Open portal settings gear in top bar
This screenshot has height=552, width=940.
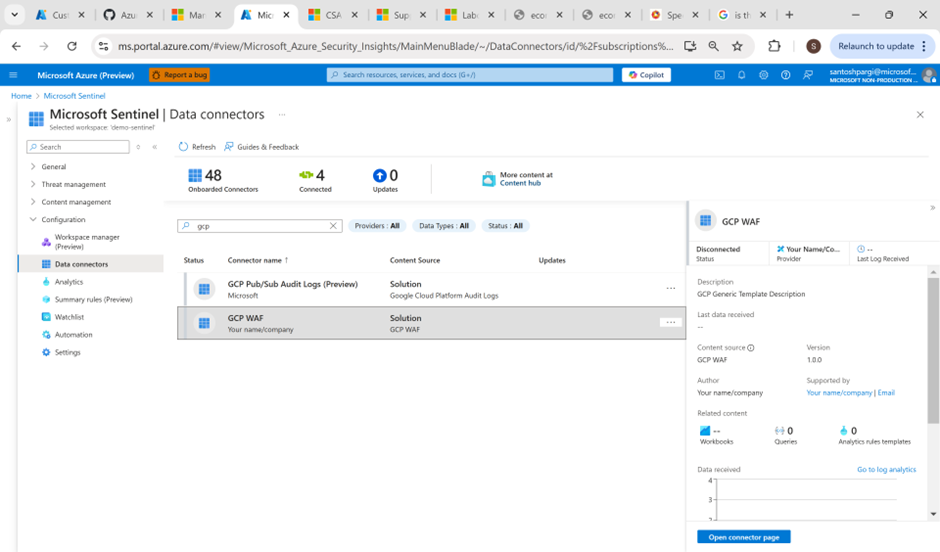click(x=763, y=75)
